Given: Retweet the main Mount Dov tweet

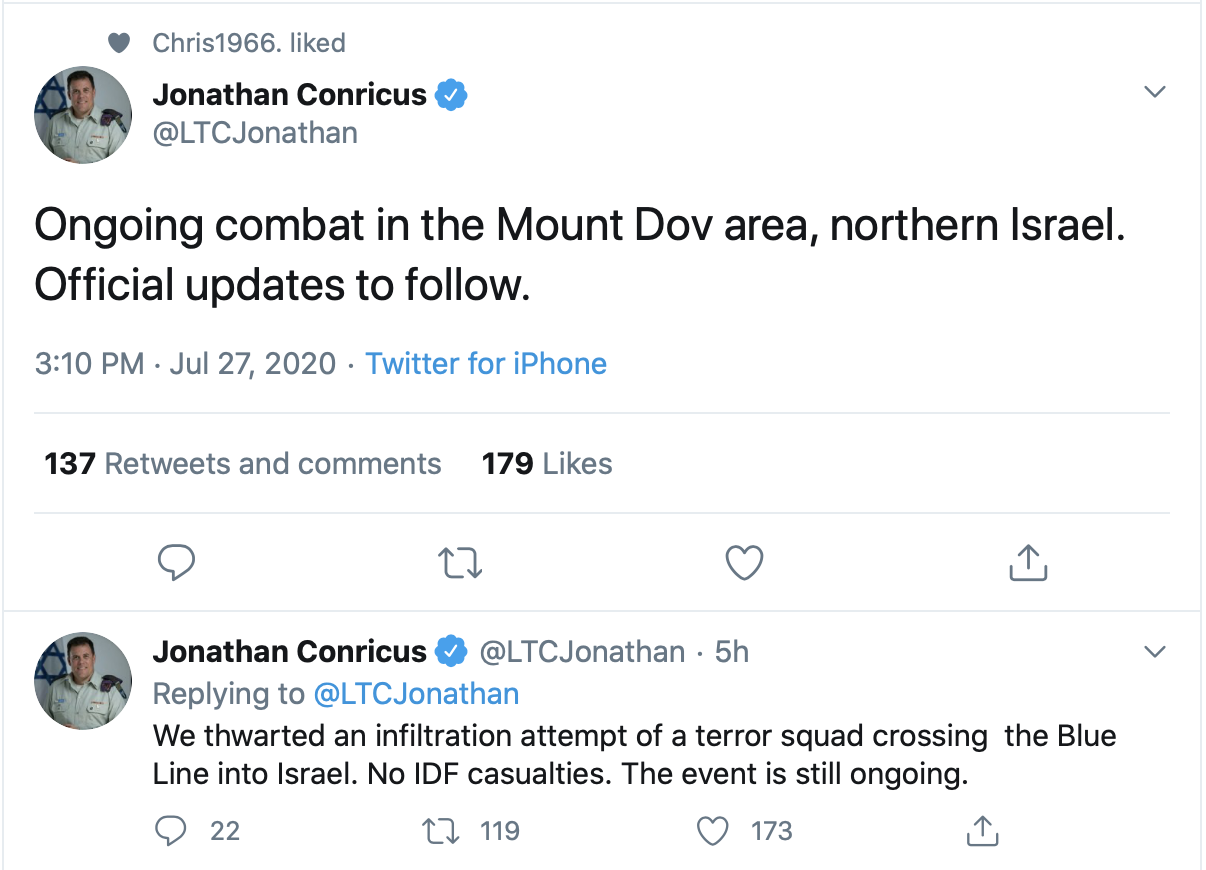Looking at the screenshot, I should 461,563.
